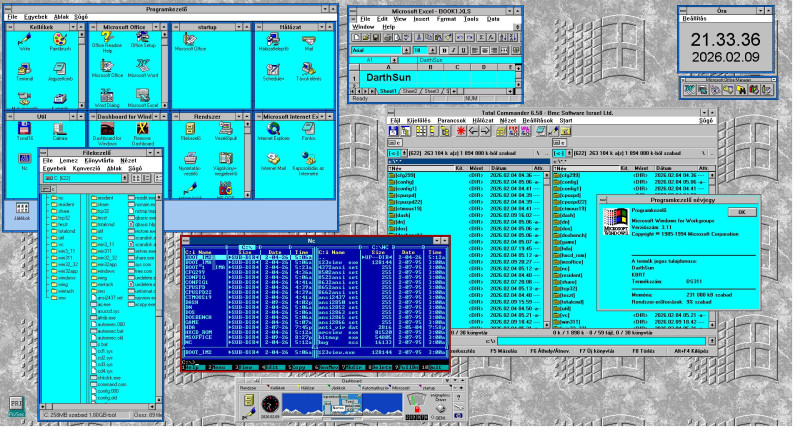800x434 pixels.
Task: Open Total Commander command line history dropdown
Action: tap(712, 341)
